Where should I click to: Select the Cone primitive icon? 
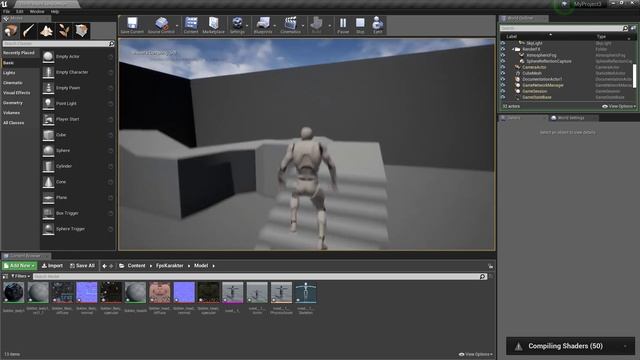48,182
